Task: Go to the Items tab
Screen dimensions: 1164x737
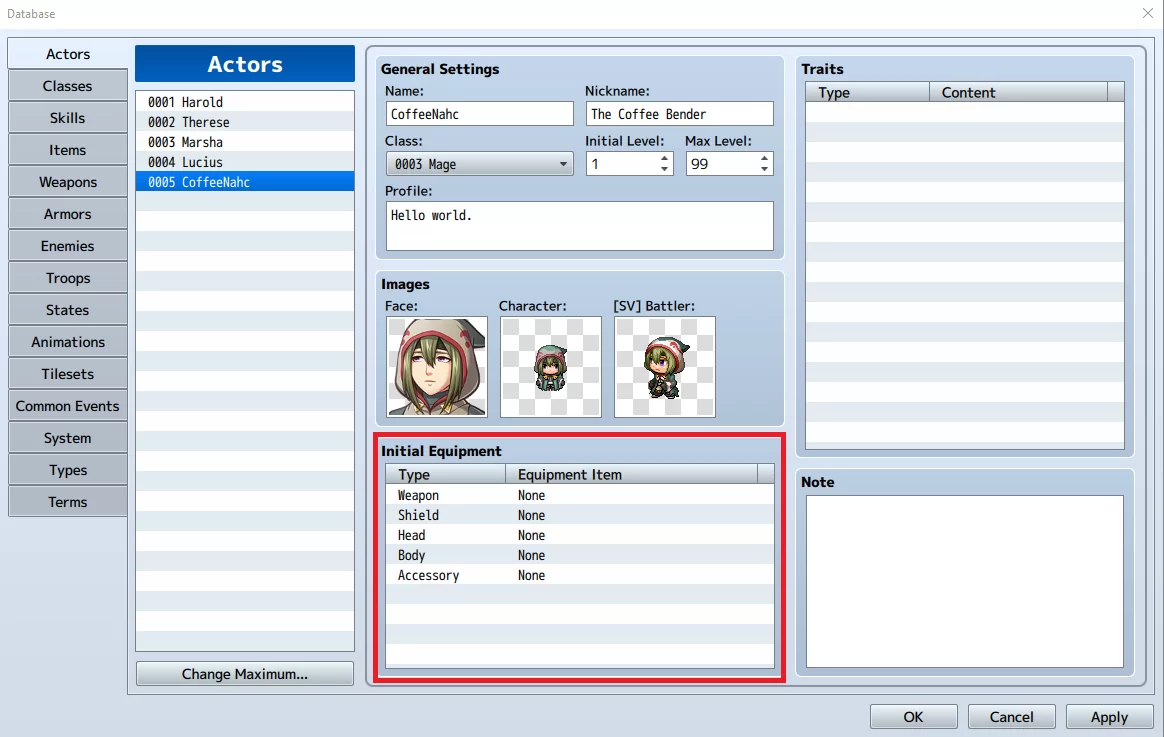Action: tap(68, 150)
